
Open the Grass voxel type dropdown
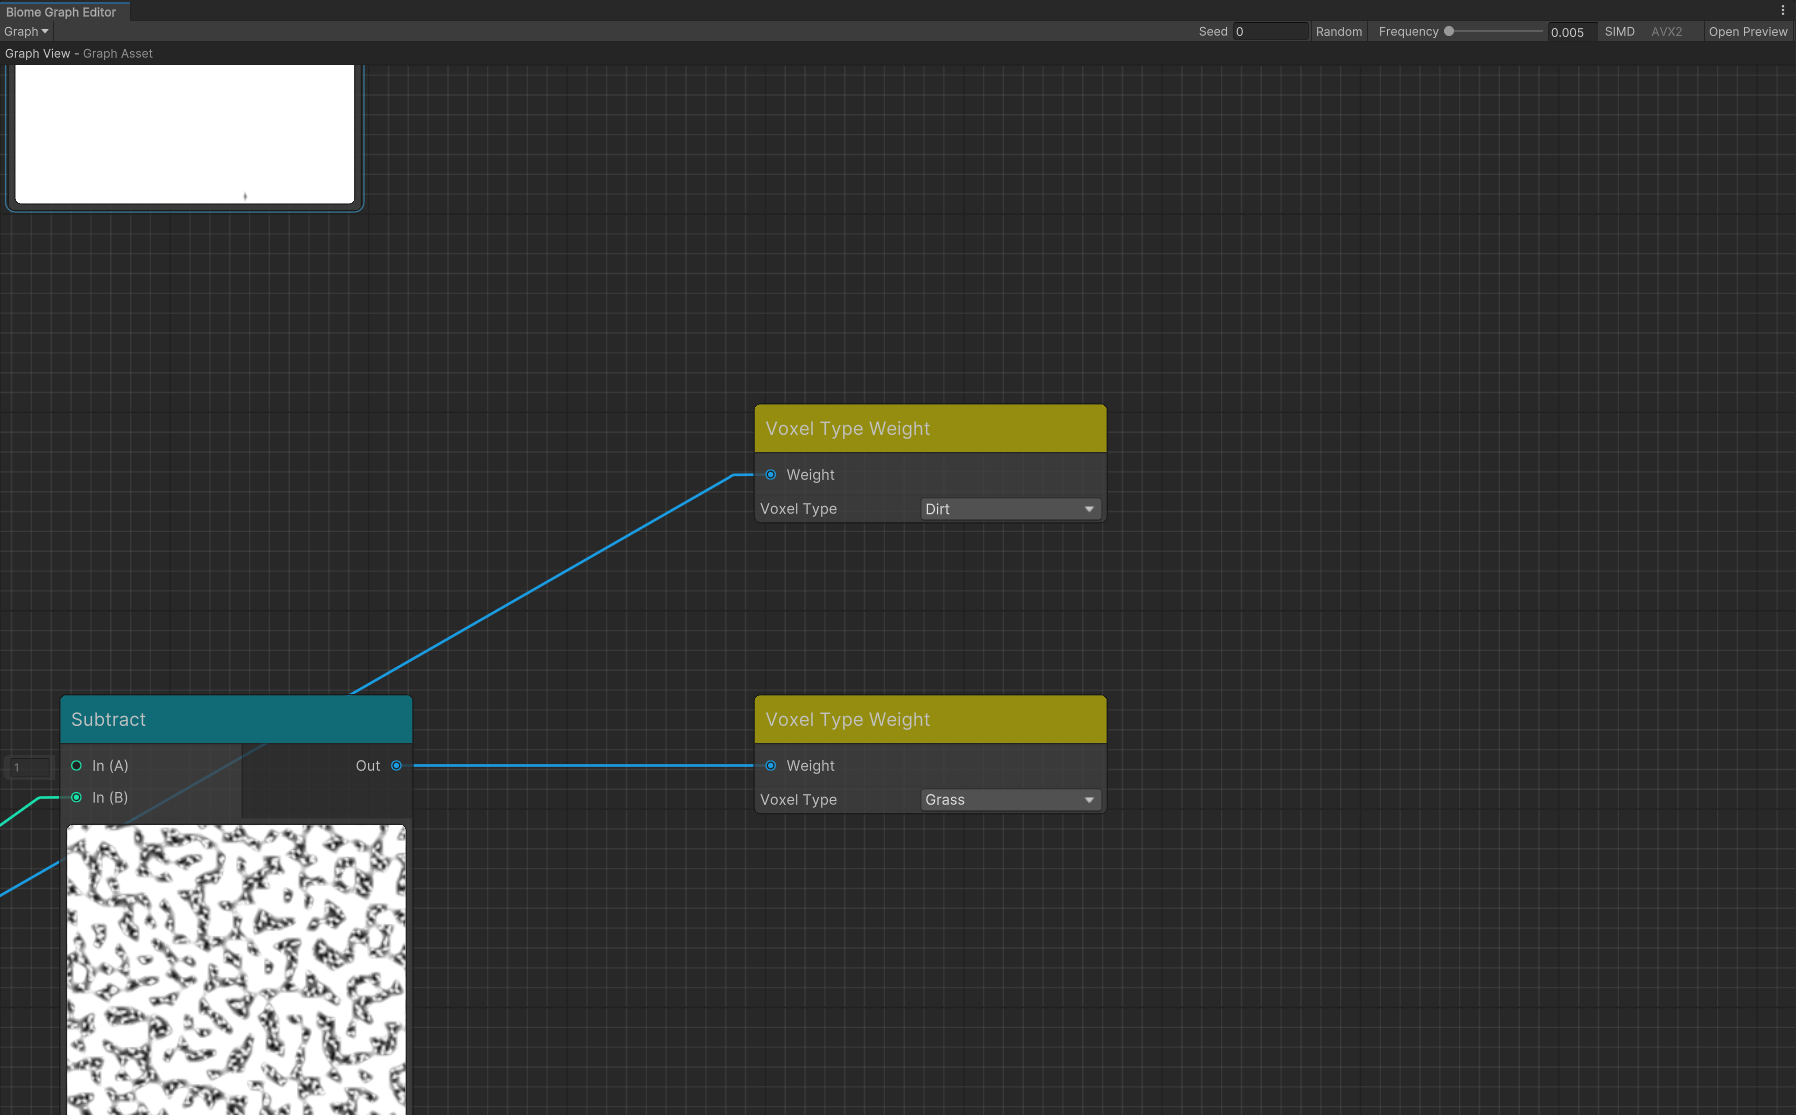(x=1009, y=800)
